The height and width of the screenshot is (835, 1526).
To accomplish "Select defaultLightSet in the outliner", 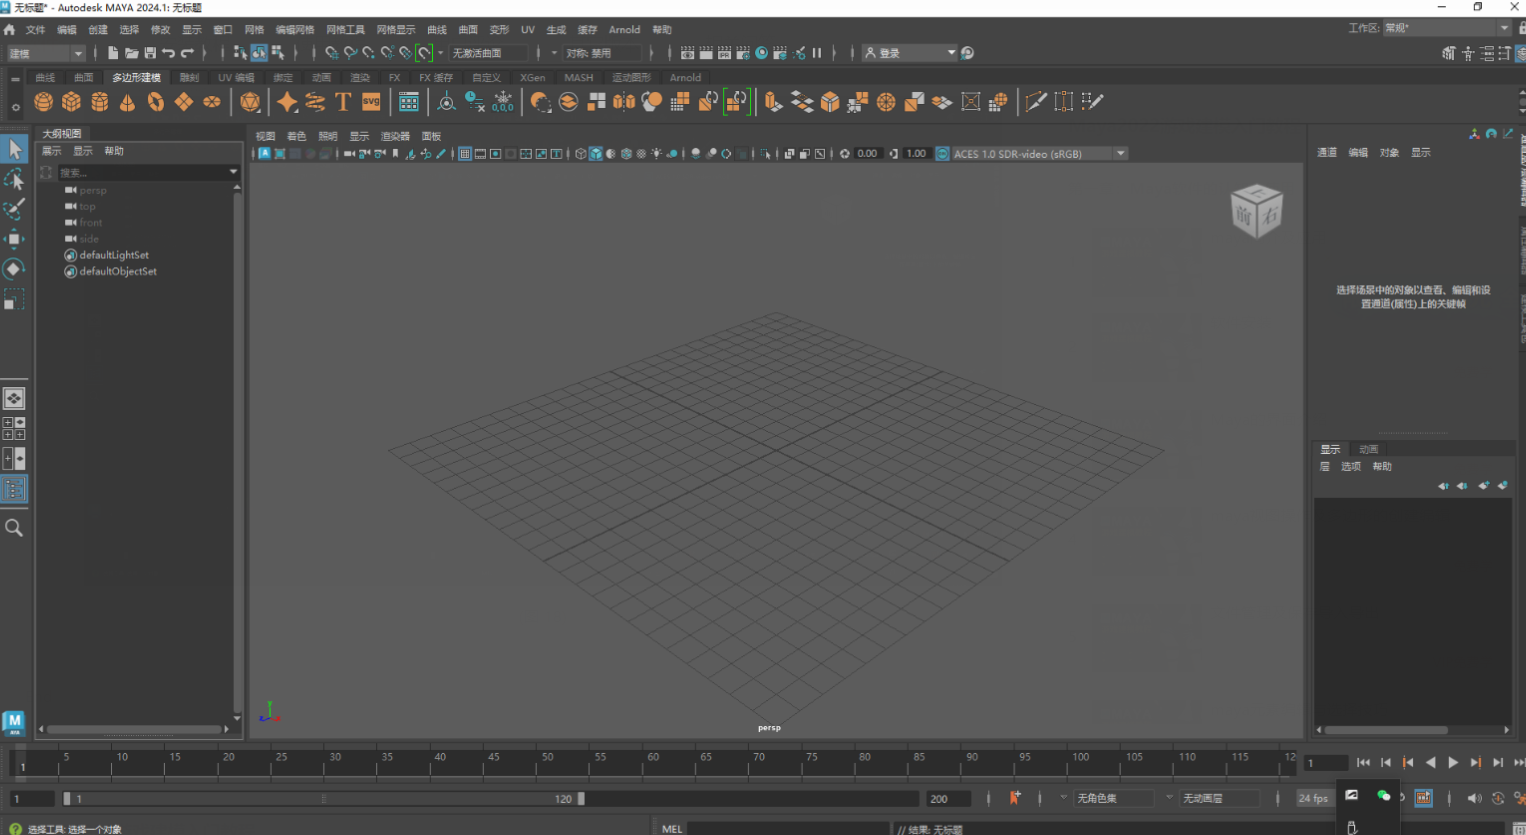I will pyautogui.click(x=114, y=255).
